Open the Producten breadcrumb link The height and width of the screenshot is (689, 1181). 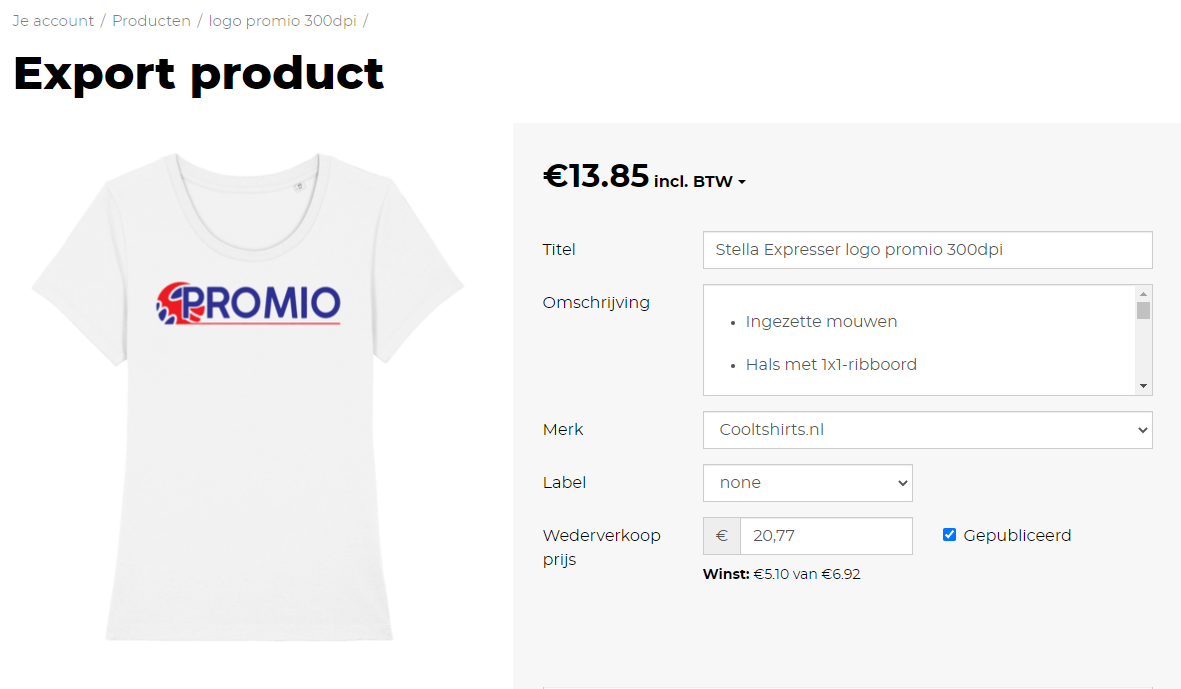[x=151, y=21]
